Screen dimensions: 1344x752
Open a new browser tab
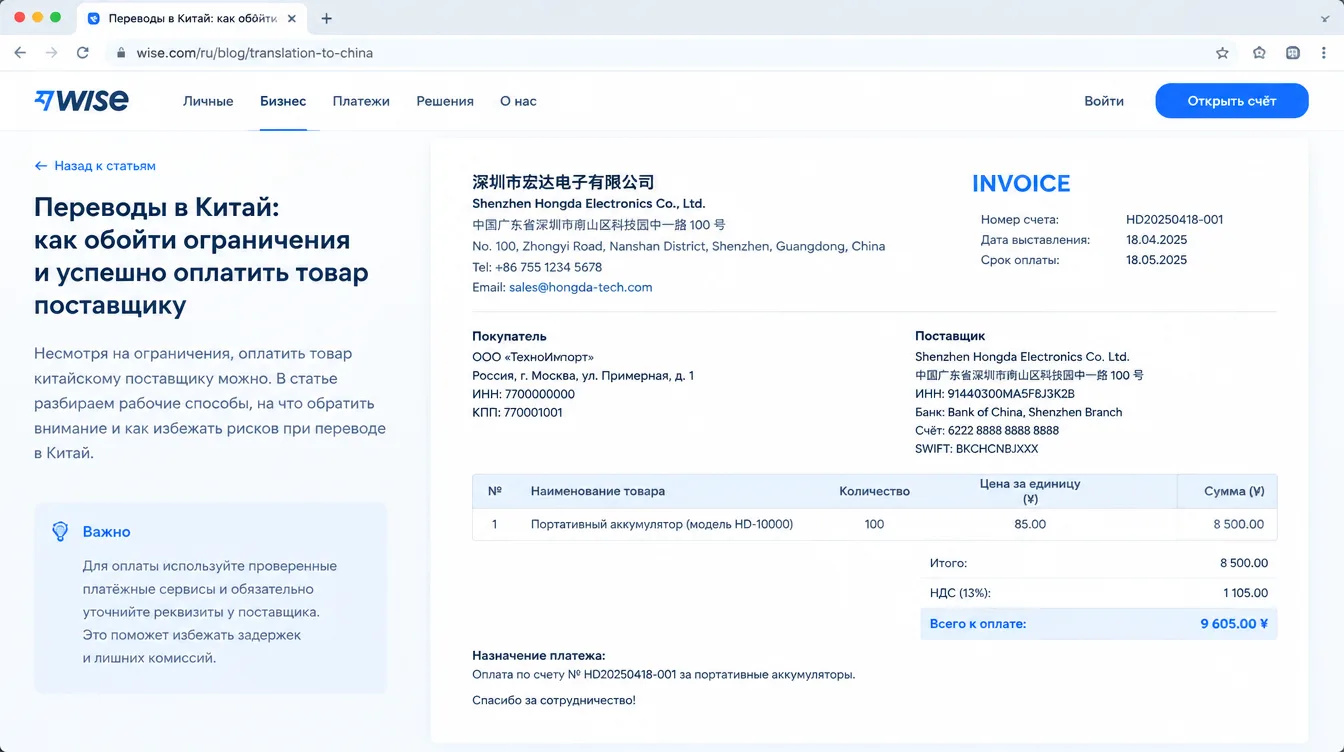tap(326, 18)
